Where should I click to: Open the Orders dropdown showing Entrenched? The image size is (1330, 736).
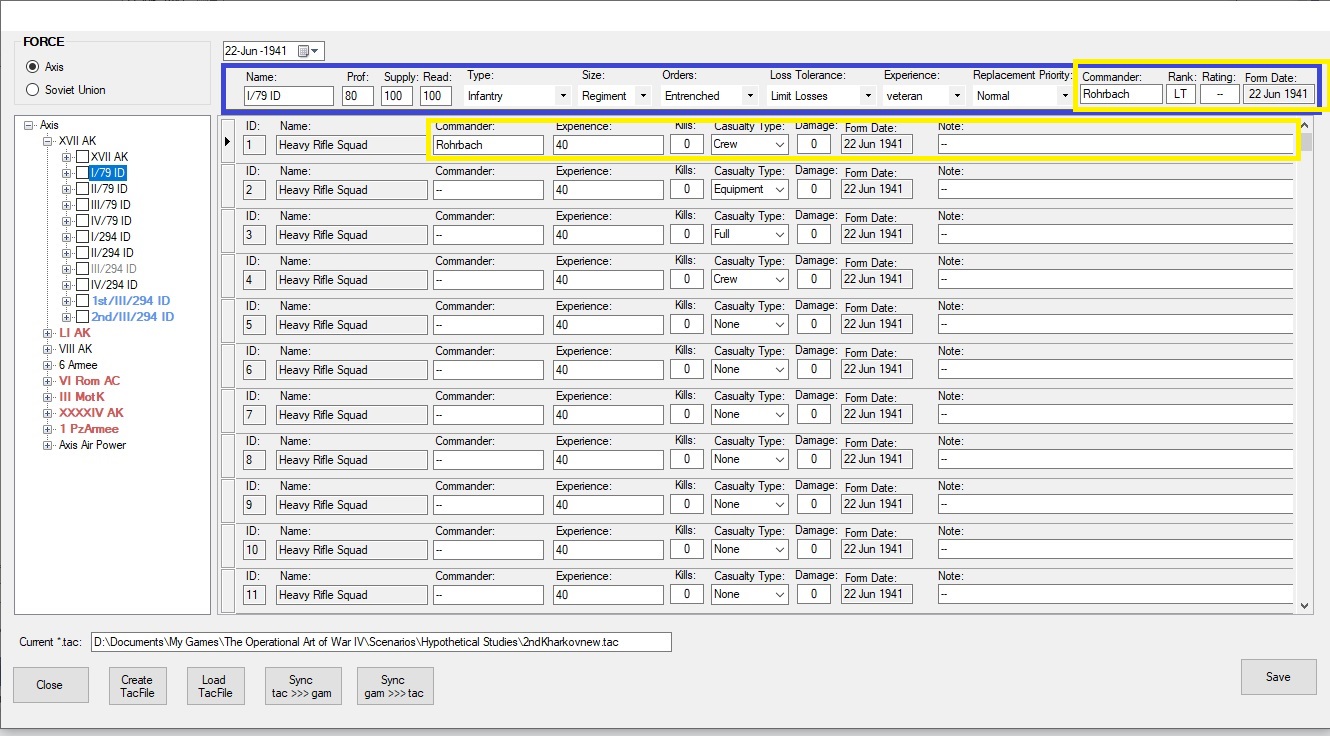click(749, 96)
